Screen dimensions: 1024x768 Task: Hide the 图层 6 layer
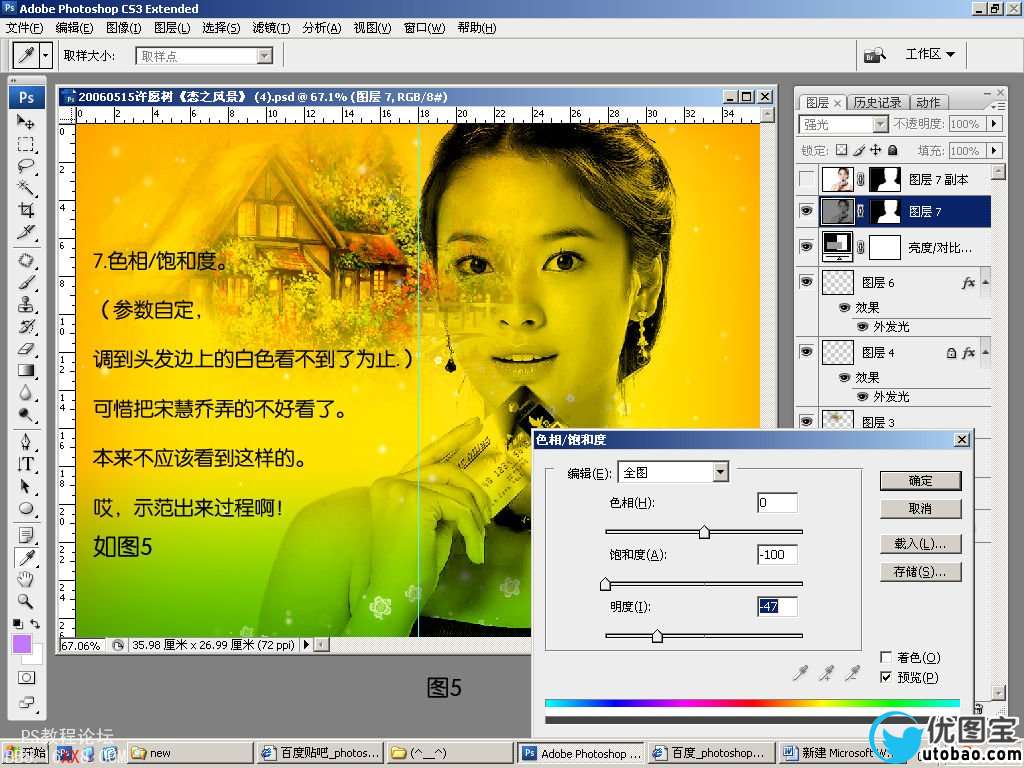[807, 281]
